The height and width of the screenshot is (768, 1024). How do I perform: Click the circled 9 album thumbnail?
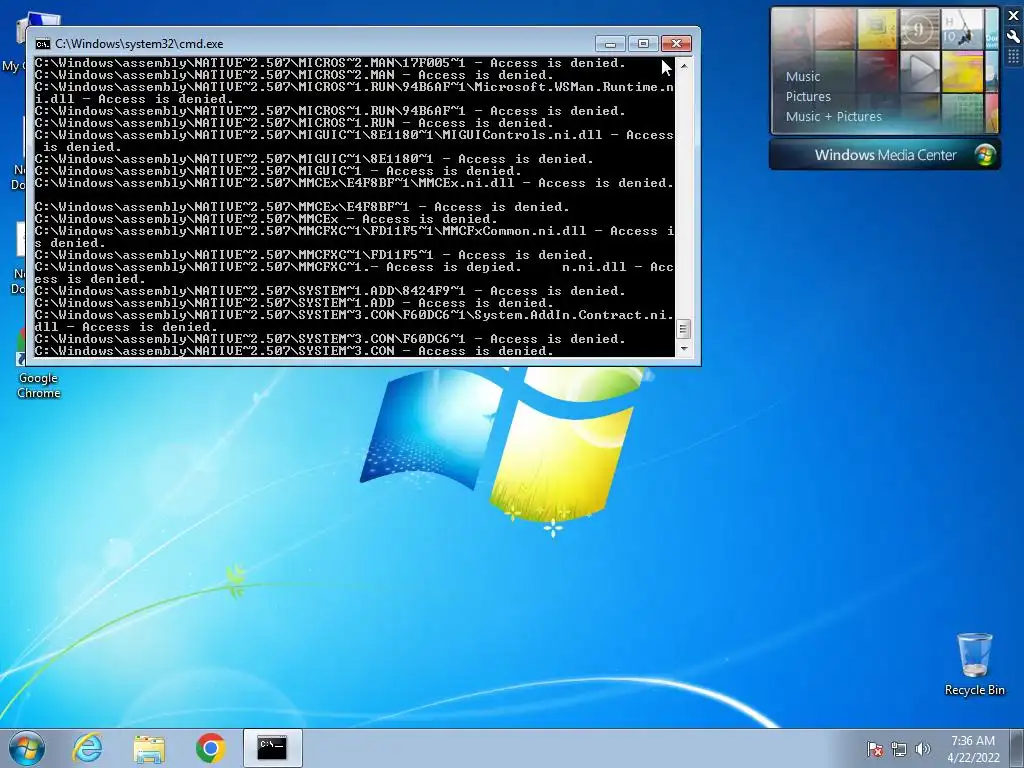(x=920, y=29)
